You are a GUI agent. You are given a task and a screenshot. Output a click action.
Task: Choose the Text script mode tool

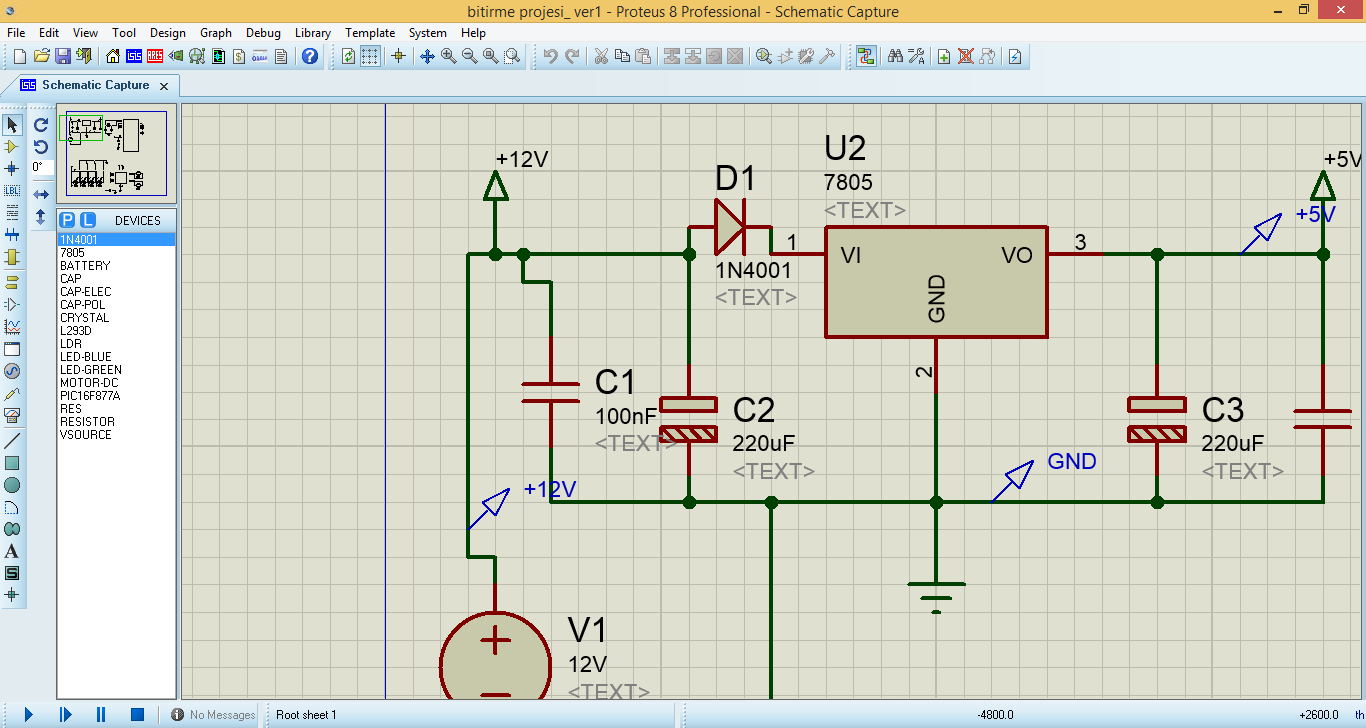click(12, 212)
